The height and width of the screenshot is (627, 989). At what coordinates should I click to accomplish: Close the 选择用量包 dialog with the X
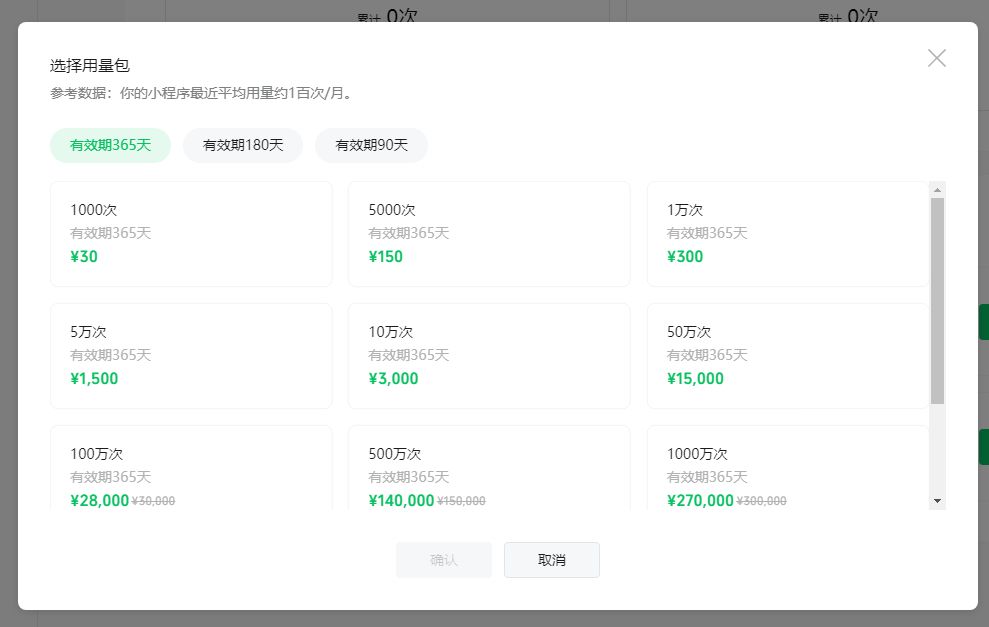tap(936, 57)
